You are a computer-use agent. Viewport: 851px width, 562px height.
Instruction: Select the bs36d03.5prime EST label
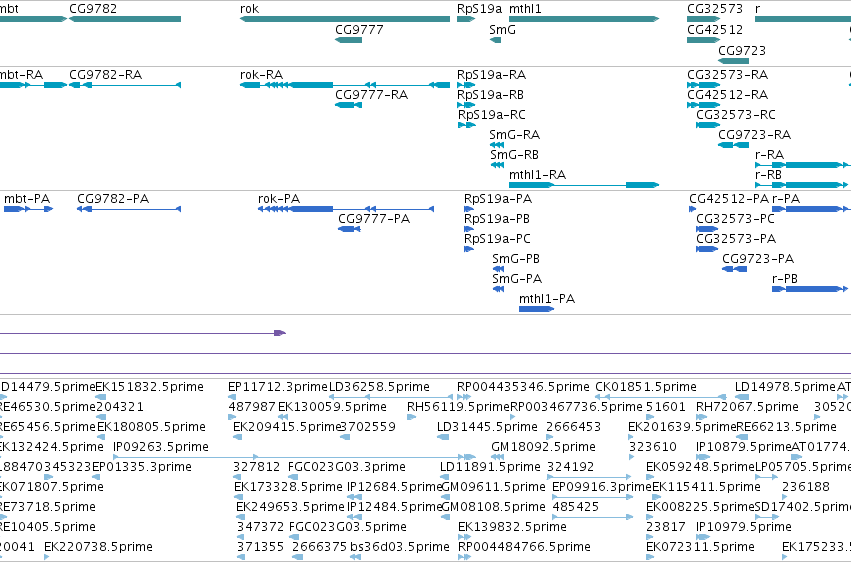pyautogui.click(x=399, y=547)
